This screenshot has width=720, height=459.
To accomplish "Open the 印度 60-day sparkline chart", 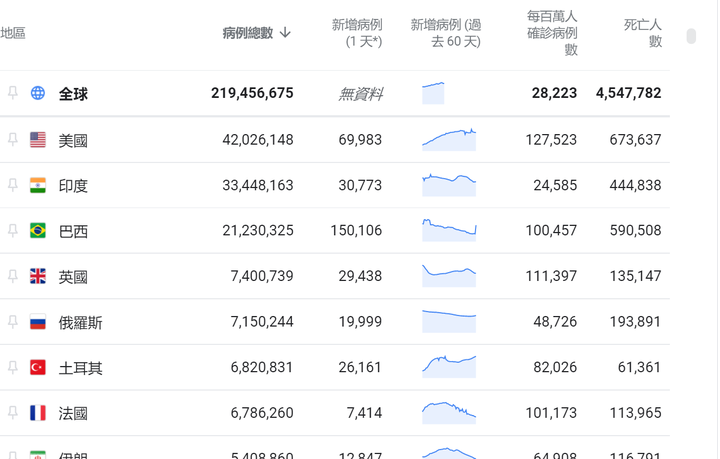I will coord(449,185).
